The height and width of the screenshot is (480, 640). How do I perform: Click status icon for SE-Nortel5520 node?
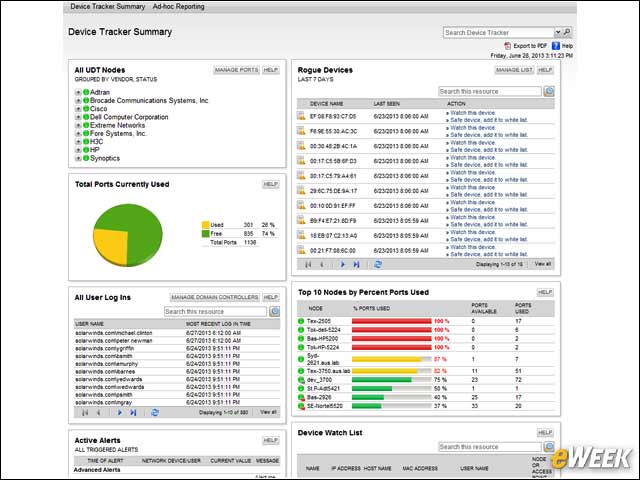tap(301, 406)
